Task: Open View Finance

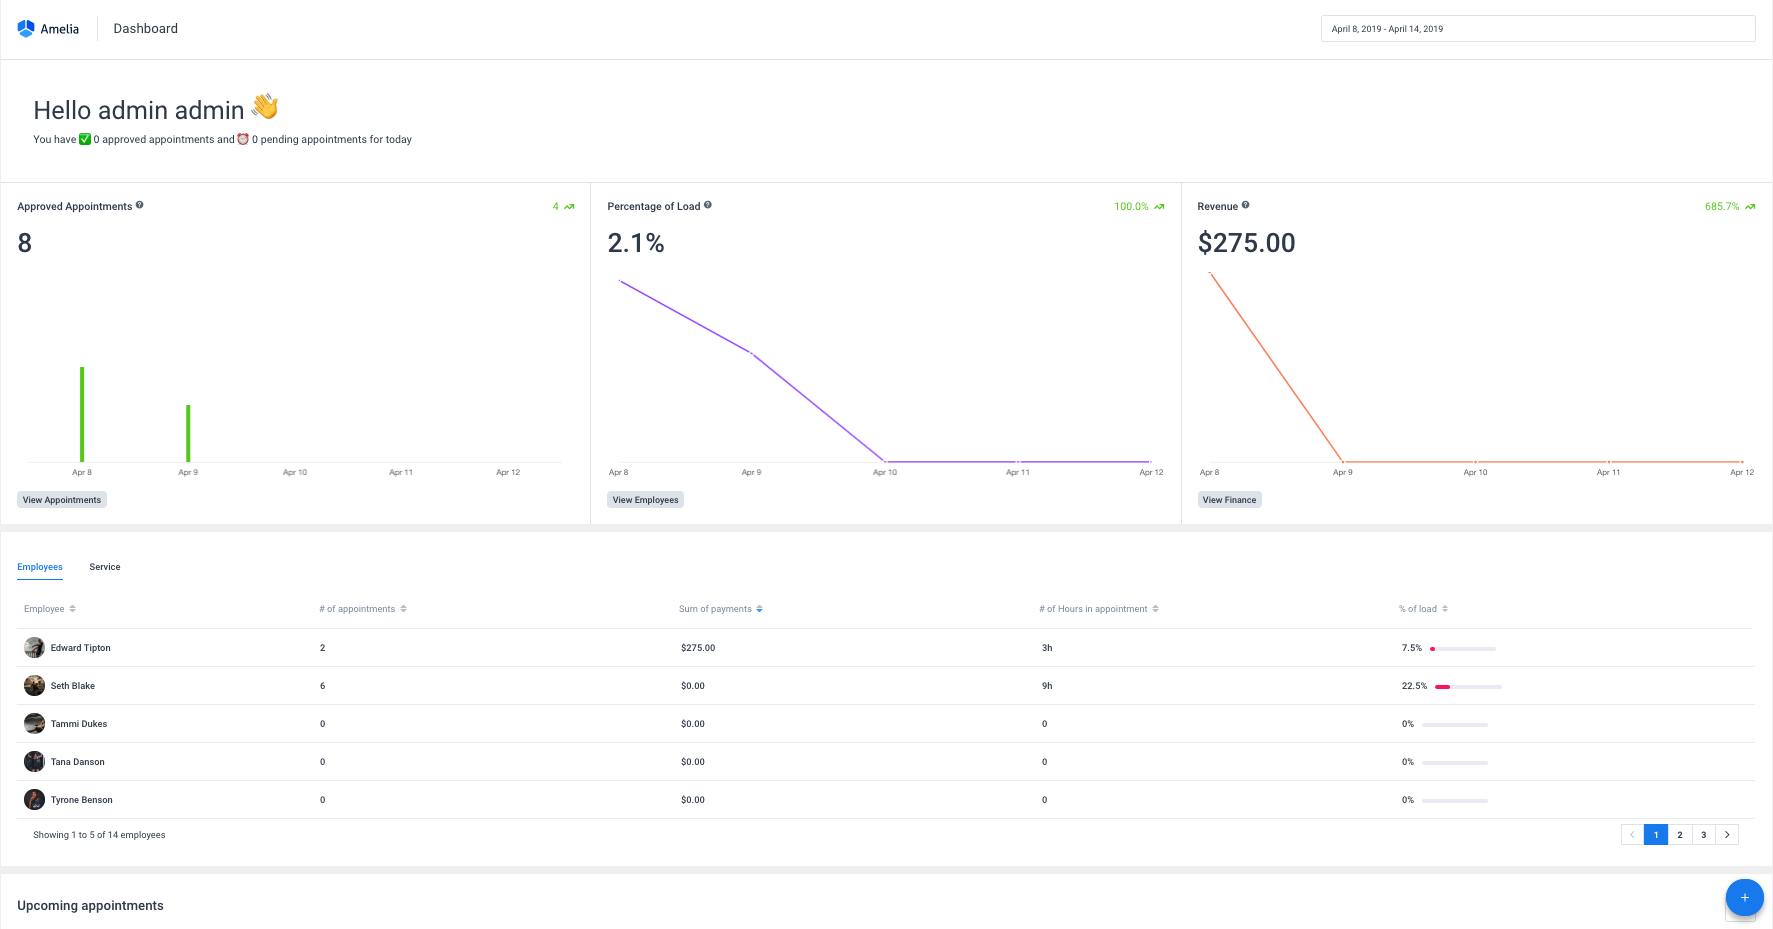Action: point(1229,499)
